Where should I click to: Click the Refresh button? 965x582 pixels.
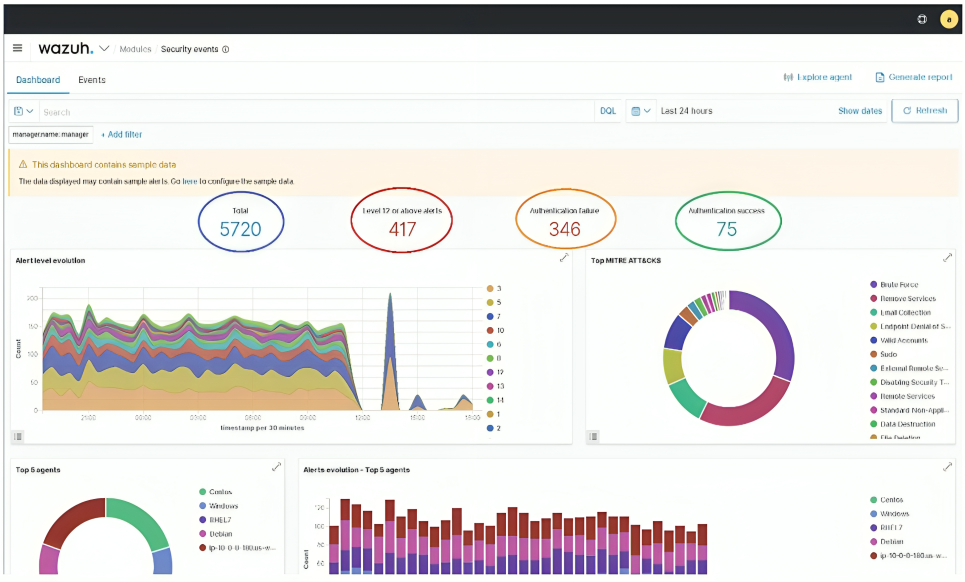point(925,111)
